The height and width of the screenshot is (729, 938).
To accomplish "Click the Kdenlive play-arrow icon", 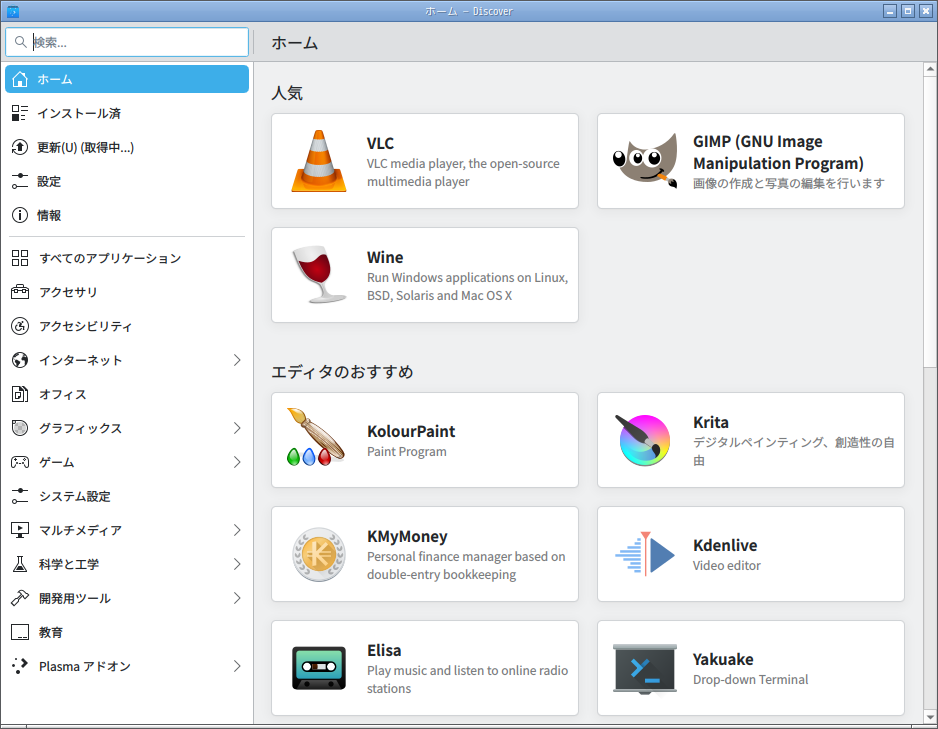I will (645, 554).
